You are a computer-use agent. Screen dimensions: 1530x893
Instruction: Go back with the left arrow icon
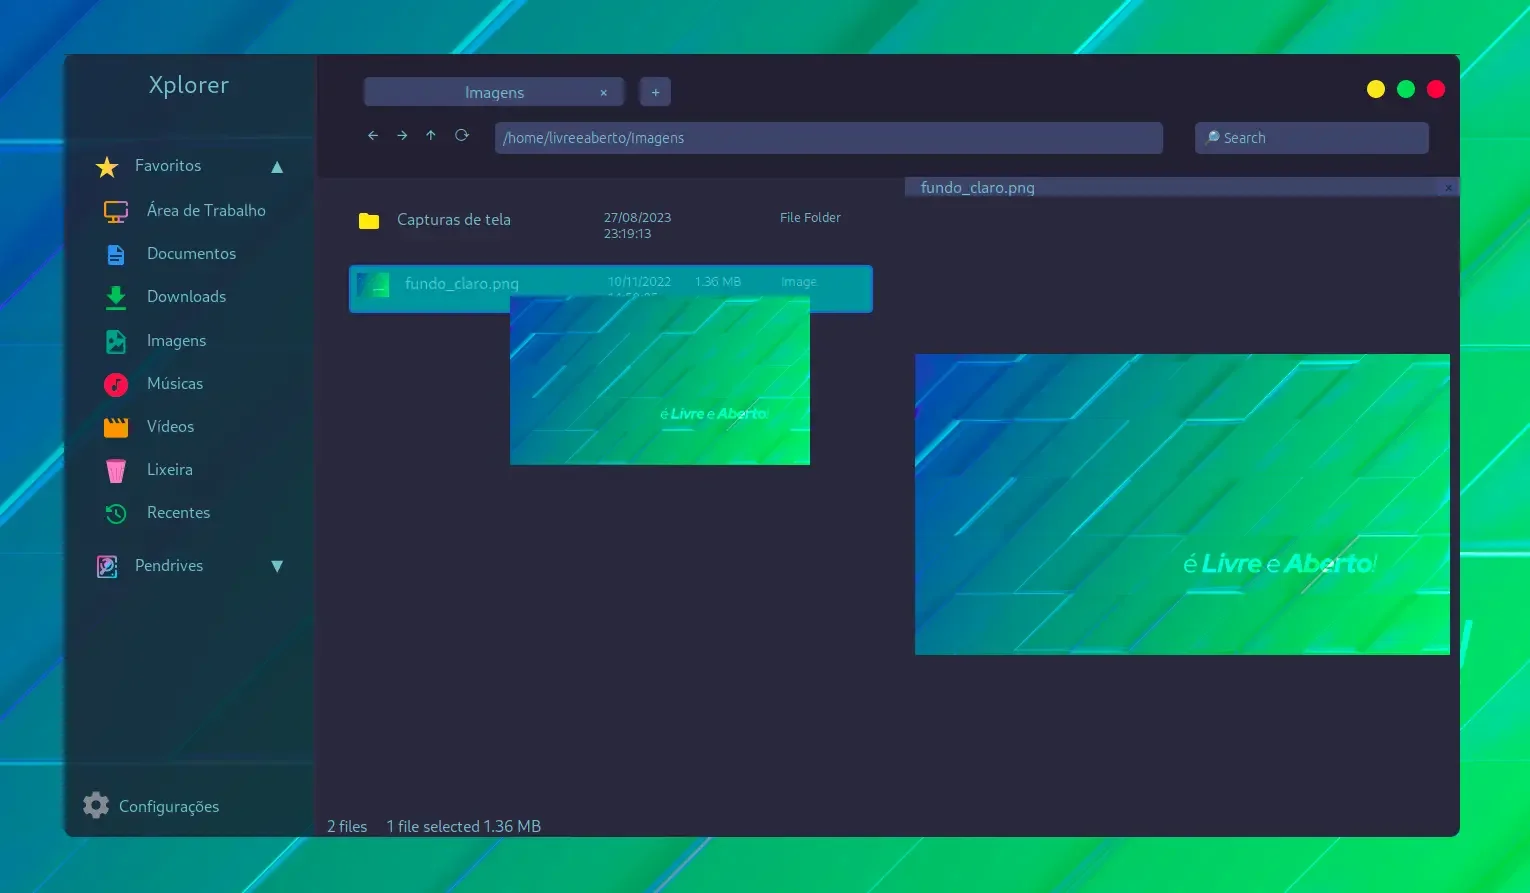pos(373,136)
